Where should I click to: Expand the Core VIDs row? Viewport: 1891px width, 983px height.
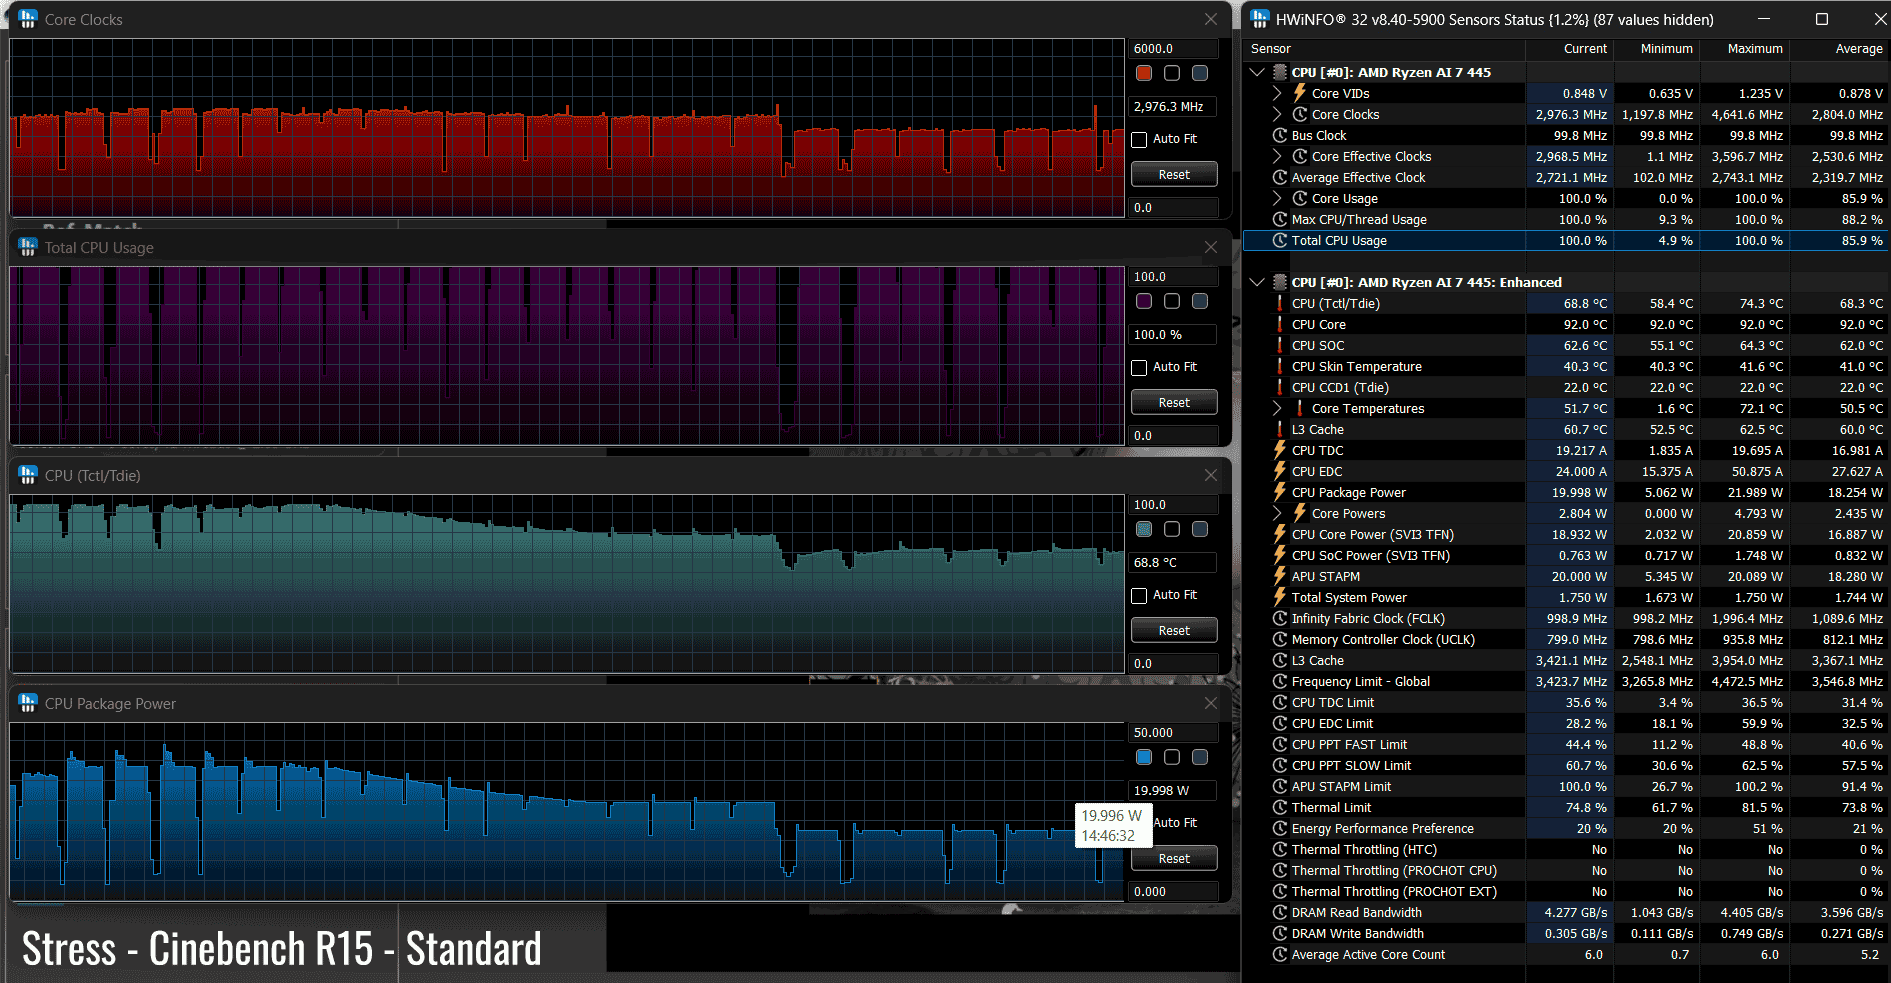1277,93
